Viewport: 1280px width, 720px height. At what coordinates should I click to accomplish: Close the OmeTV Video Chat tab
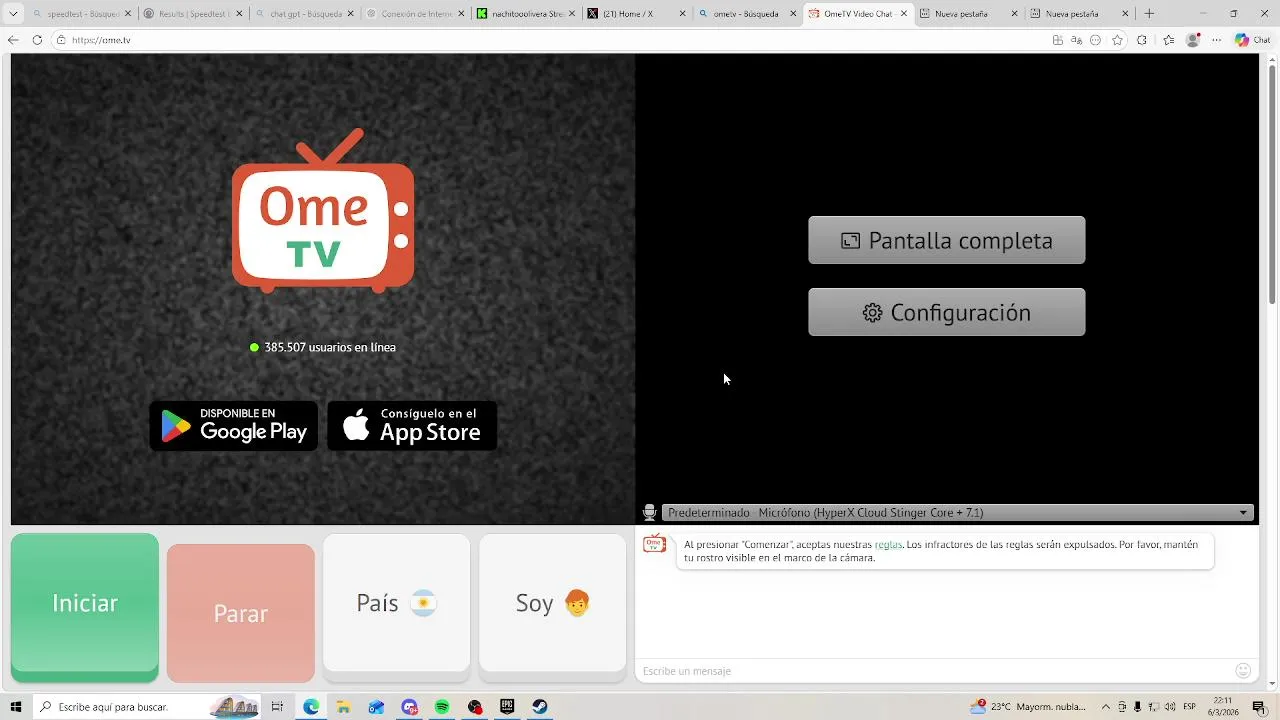tap(903, 14)
